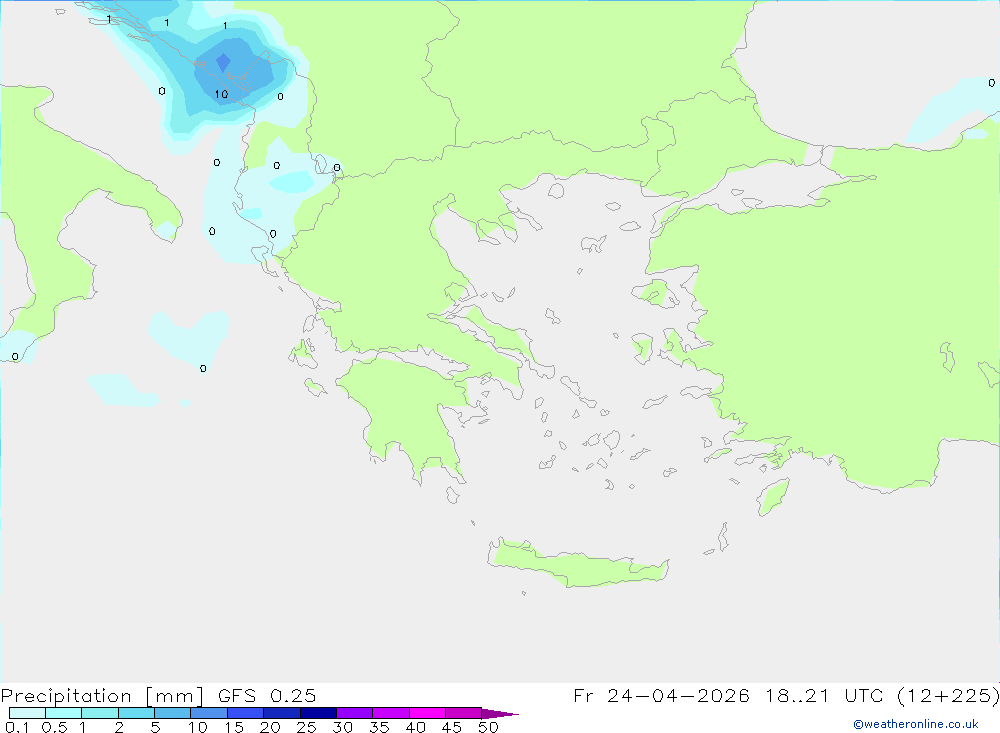Click the dark blue precipitation maximum cell

(x=223, y=63)
